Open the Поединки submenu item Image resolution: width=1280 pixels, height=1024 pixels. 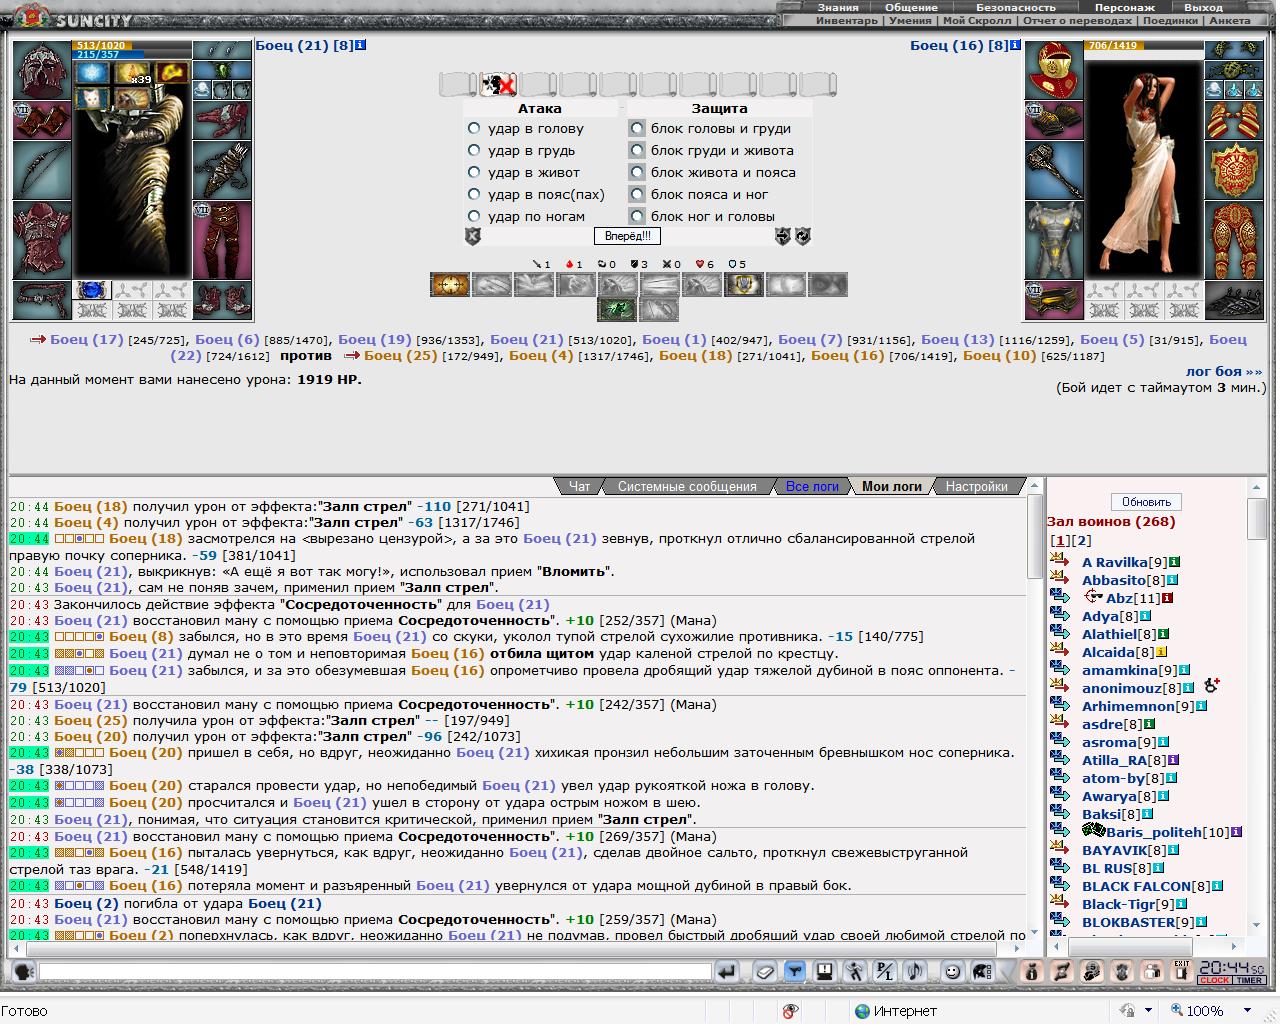[1171, 20]
